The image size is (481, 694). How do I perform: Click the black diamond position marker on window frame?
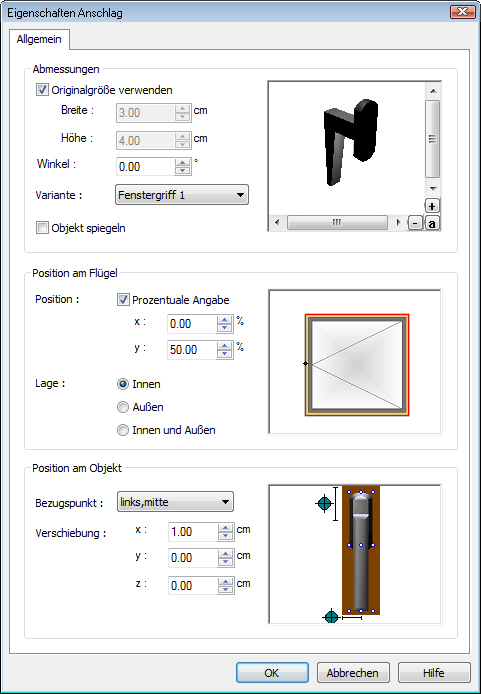click(305, 363)
